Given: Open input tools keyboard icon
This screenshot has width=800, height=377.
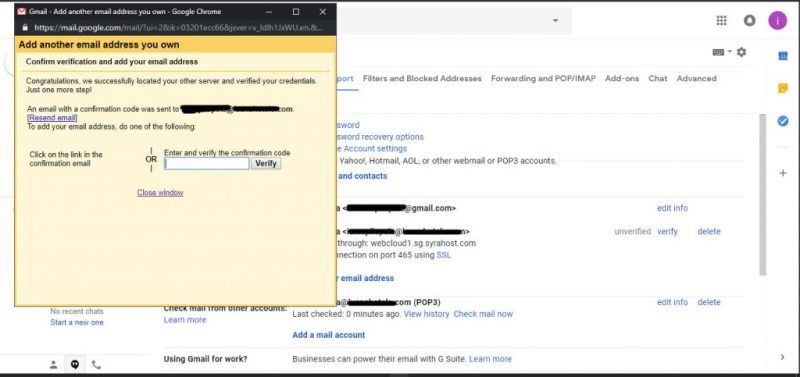Looking at the screenshot, I should (x=718, y=52).
